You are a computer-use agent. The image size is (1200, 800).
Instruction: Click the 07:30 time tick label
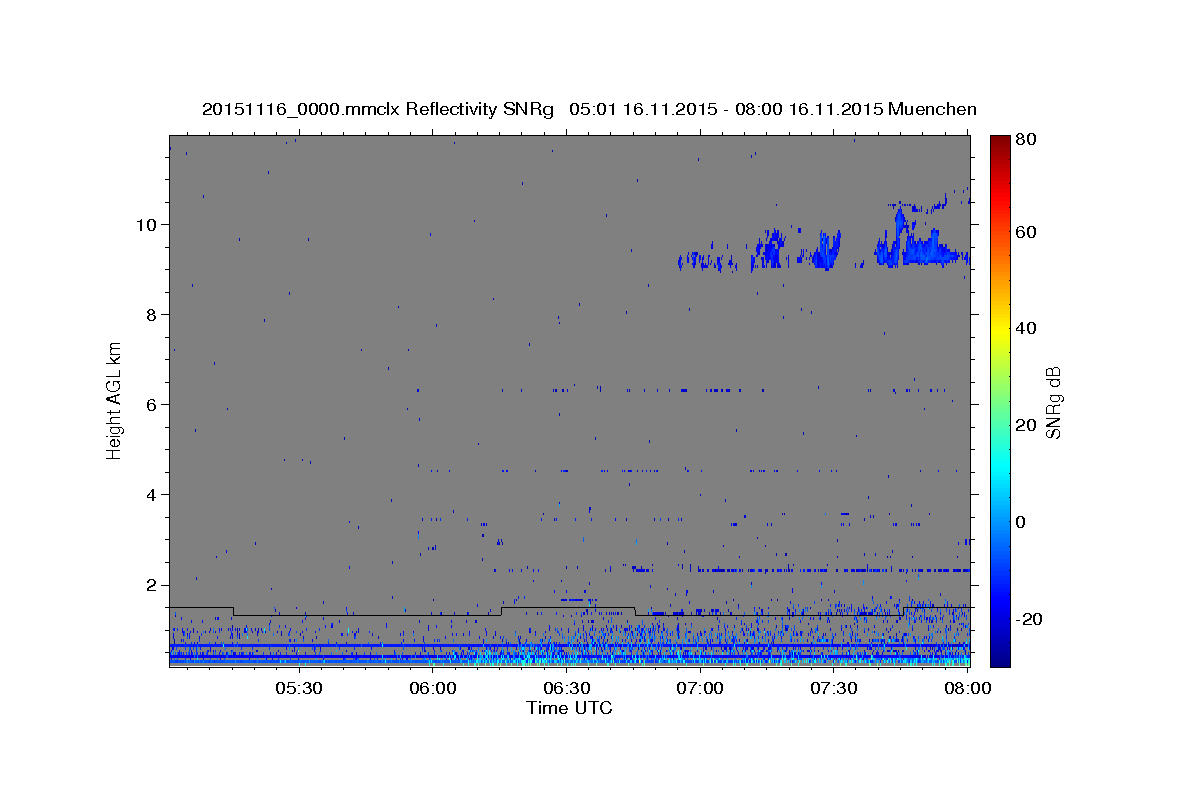coord(834,688)
